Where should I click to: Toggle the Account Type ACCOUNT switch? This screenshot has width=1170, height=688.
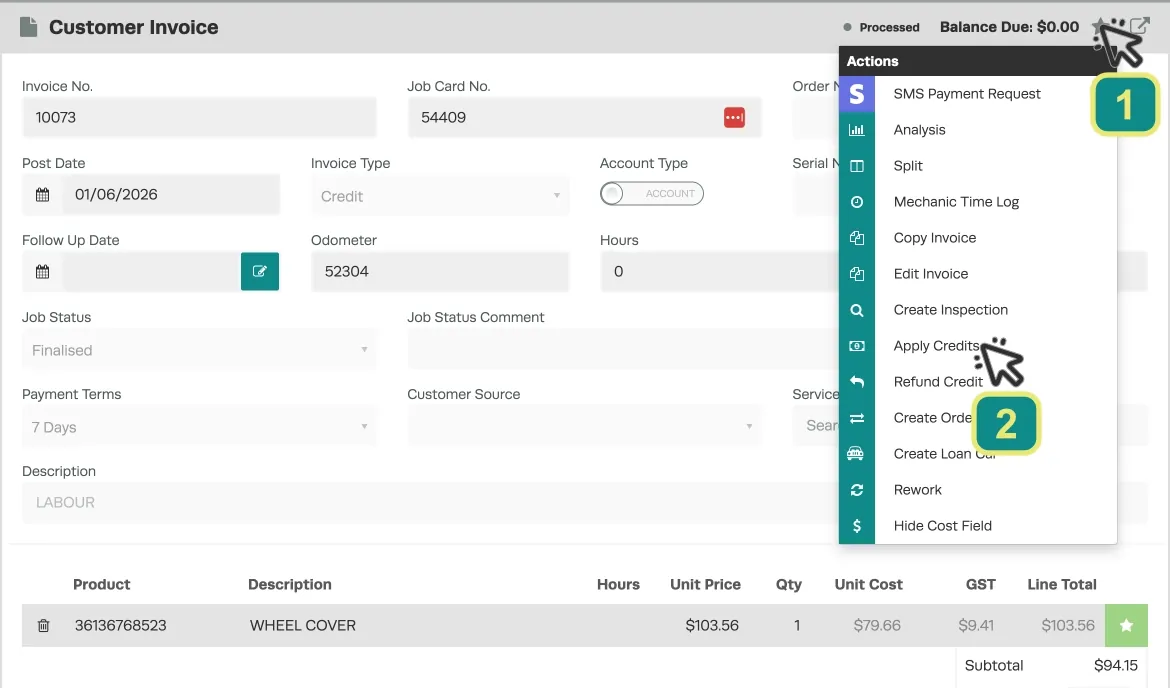click(651, 193)
